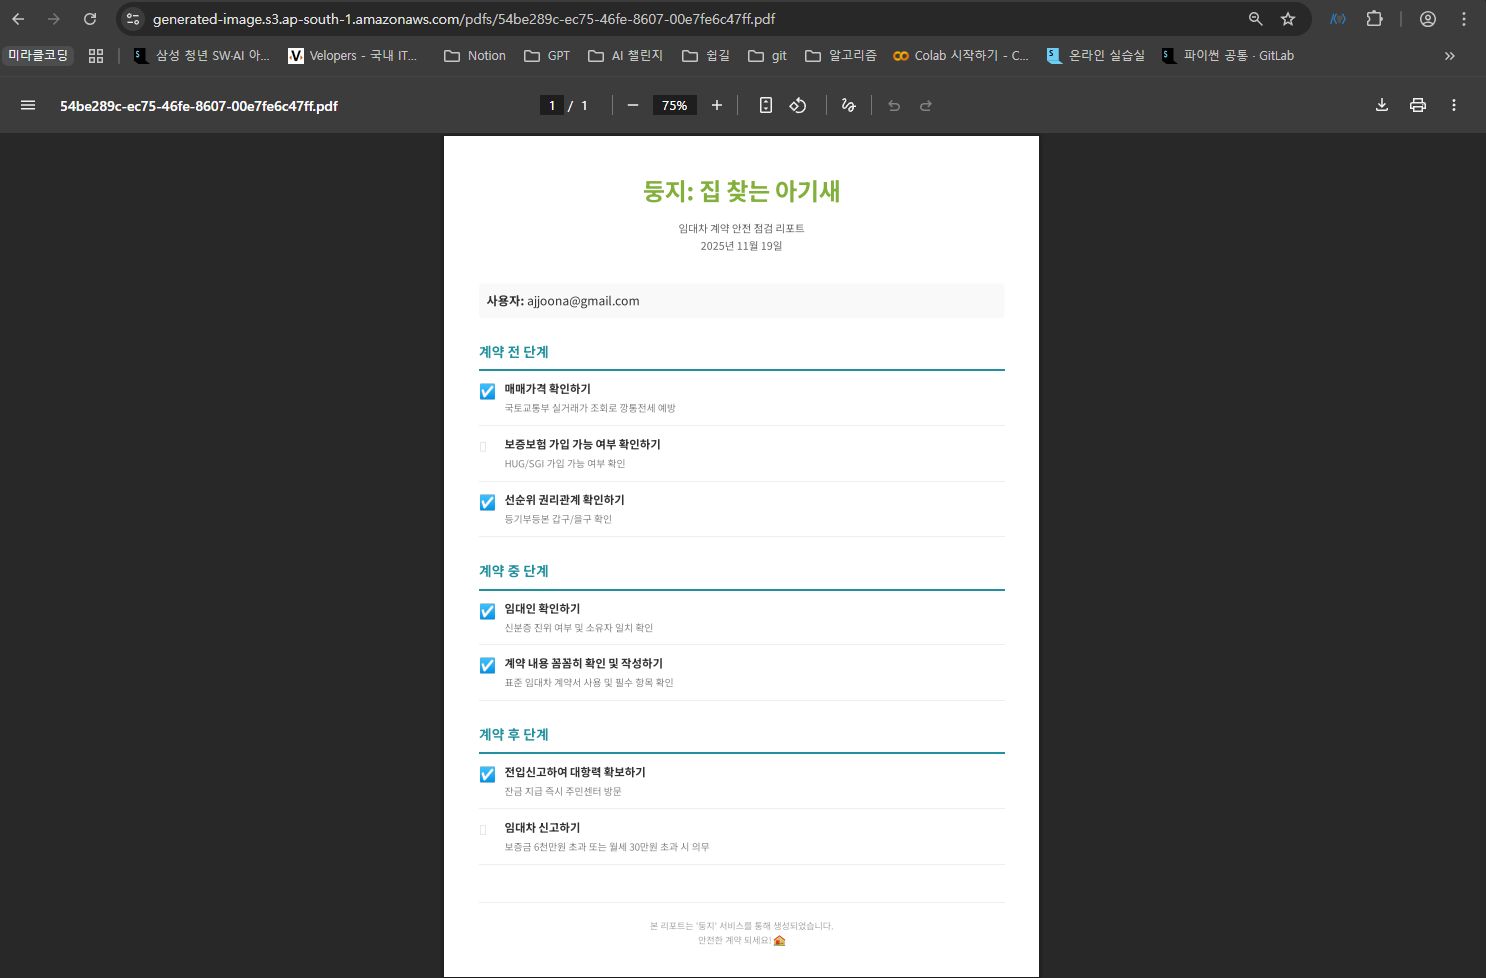Toggle the PDF sidebar menu
This screenshot has width=1486, height=978.
28,105
